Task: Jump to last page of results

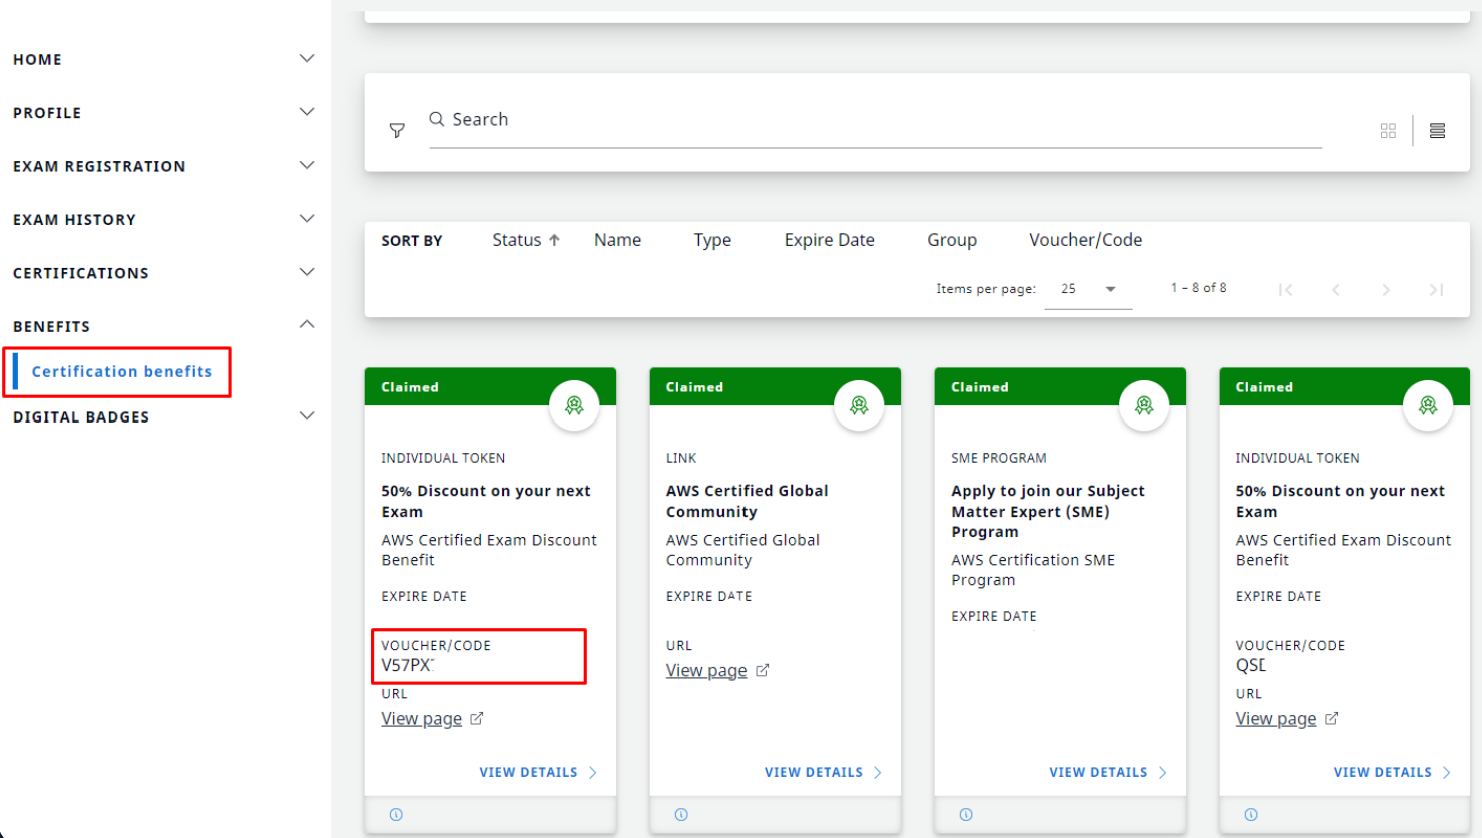Action: (x=1436, y=290)
